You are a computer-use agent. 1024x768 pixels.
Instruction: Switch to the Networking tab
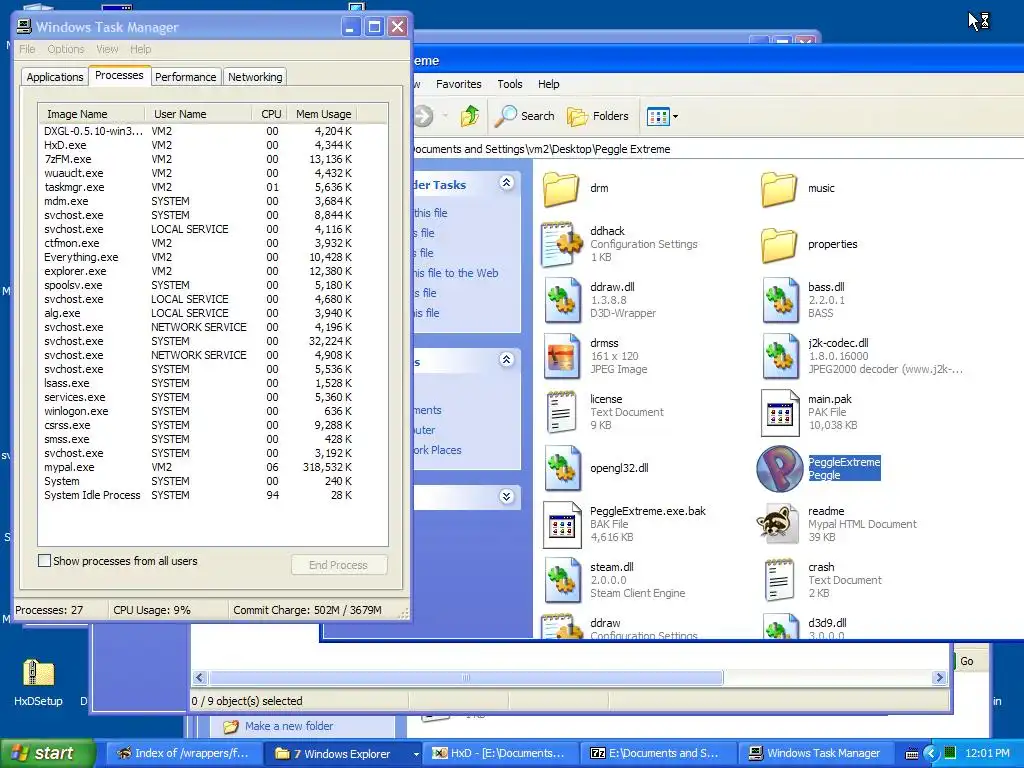click(255, 77)
